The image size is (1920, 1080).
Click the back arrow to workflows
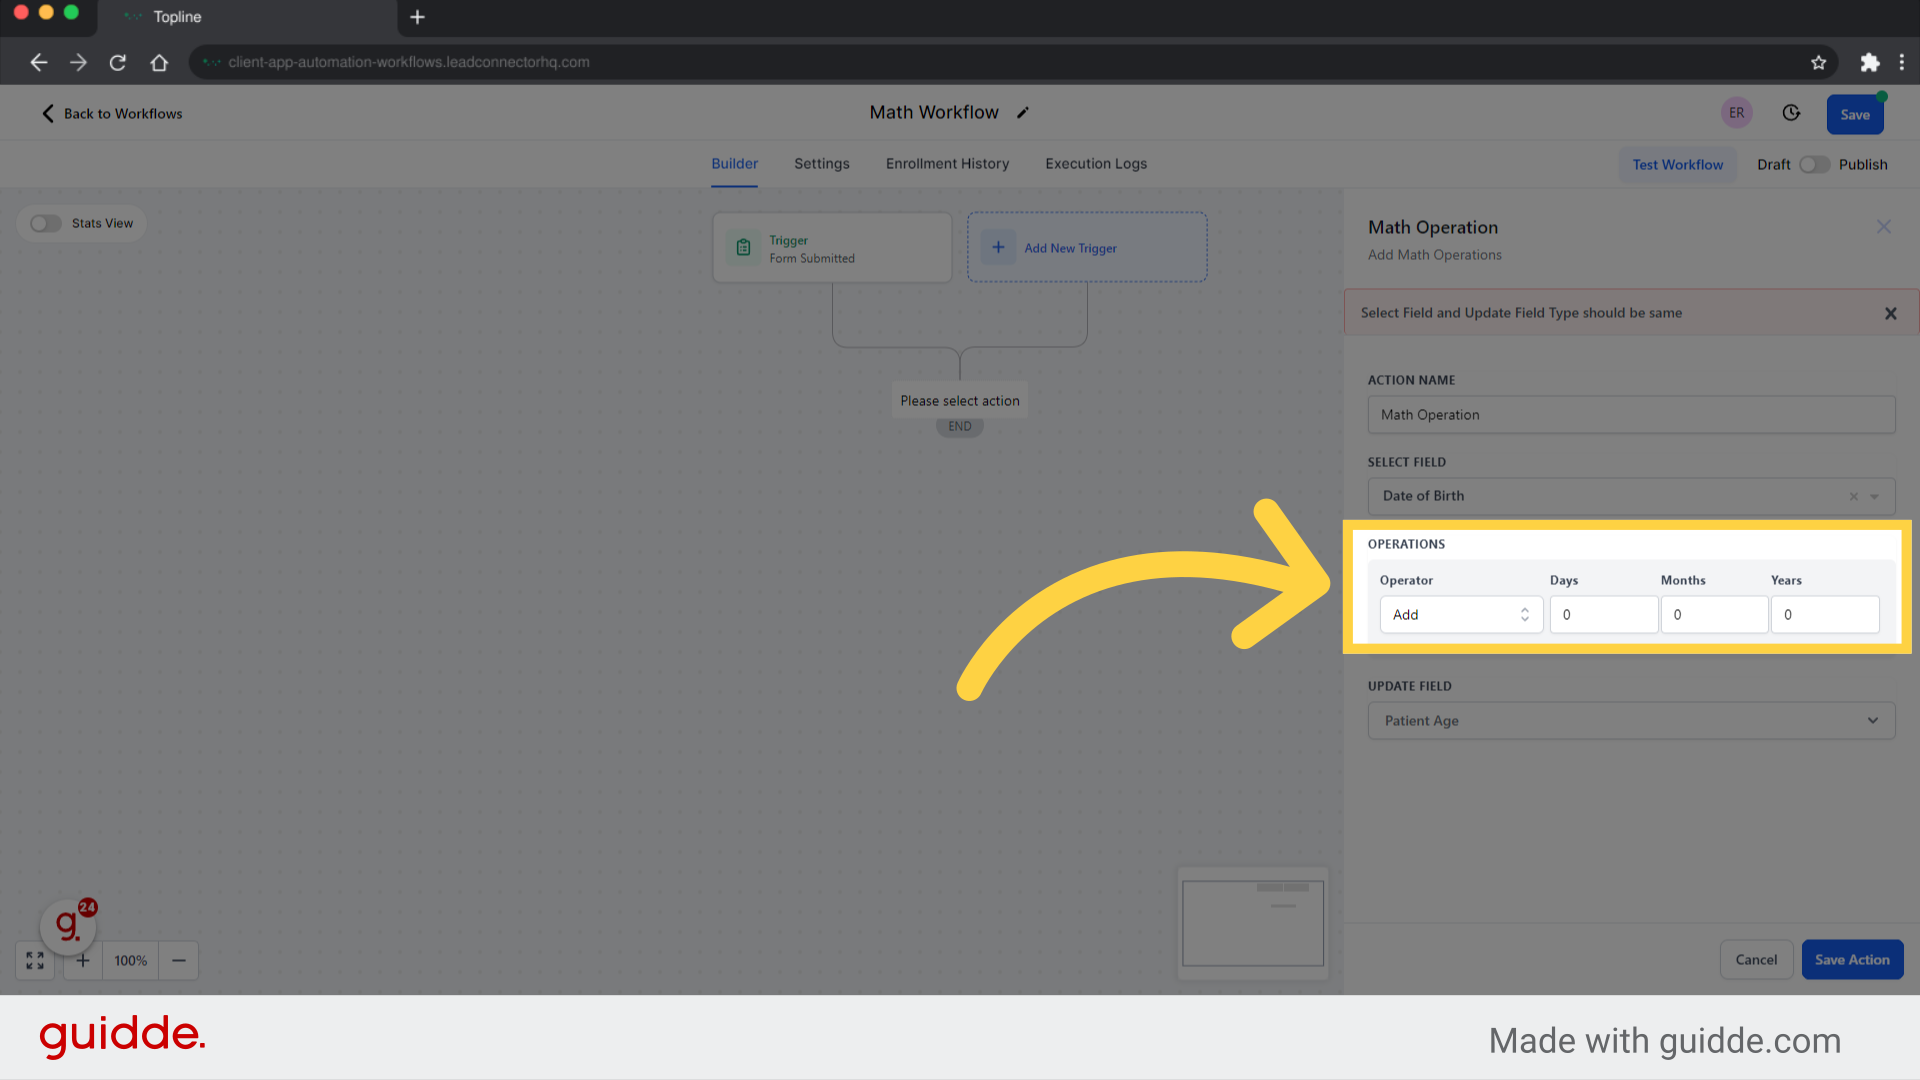pyautogui.click(x=46, y=113)
